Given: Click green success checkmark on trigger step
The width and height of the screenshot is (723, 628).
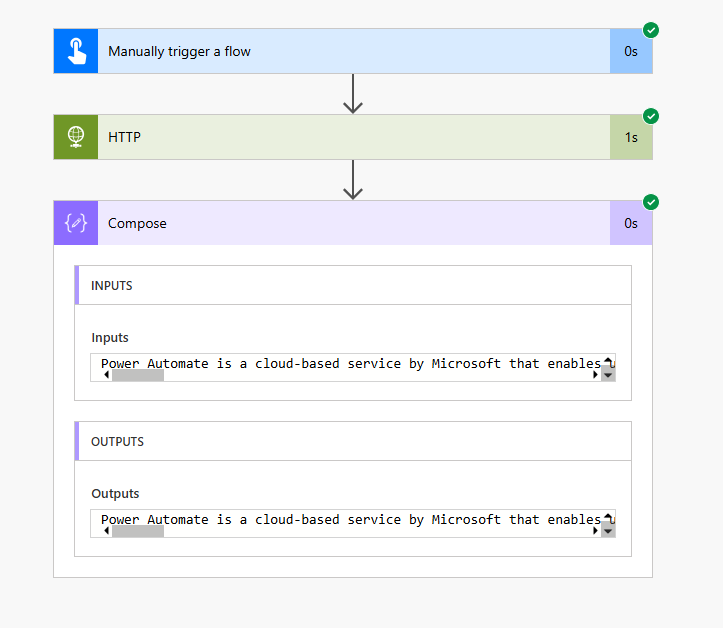Looking at the screenshot, I should (651, 30).
